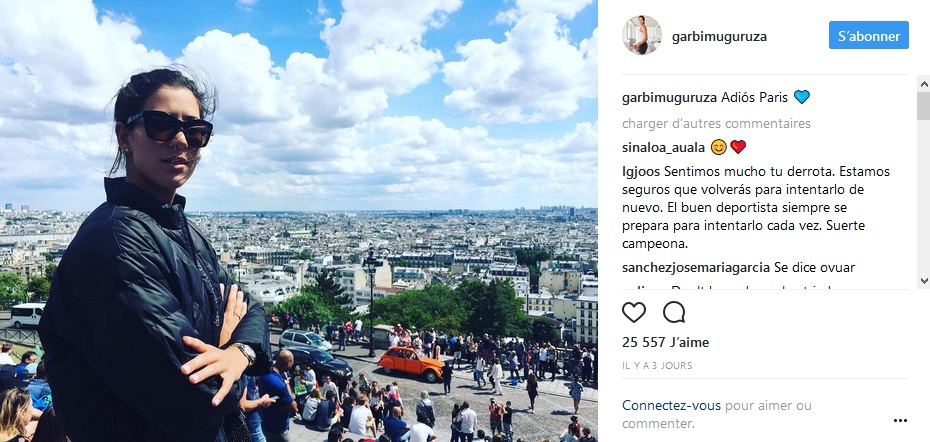The image size is (930, 442).
Task: Click the blue heart emoji in the caption
Action: [x=802, y=97]
